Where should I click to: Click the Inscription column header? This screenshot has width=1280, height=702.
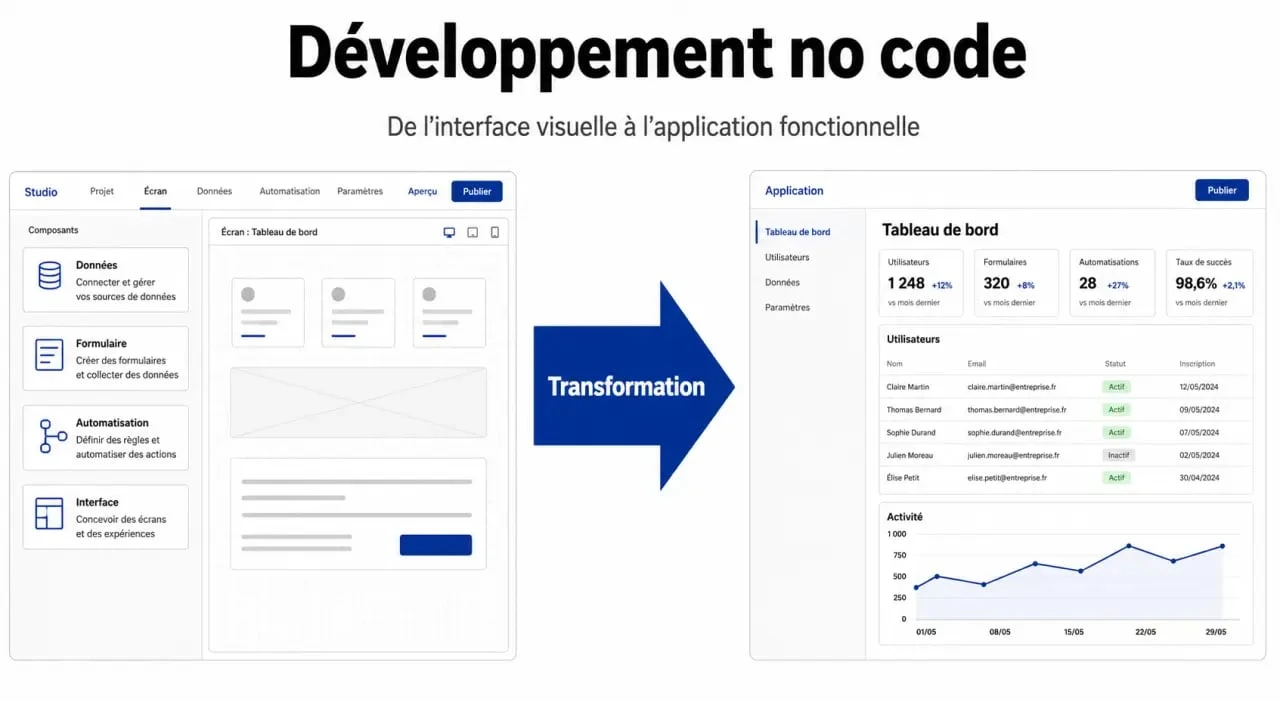[x=1197, y=364]
